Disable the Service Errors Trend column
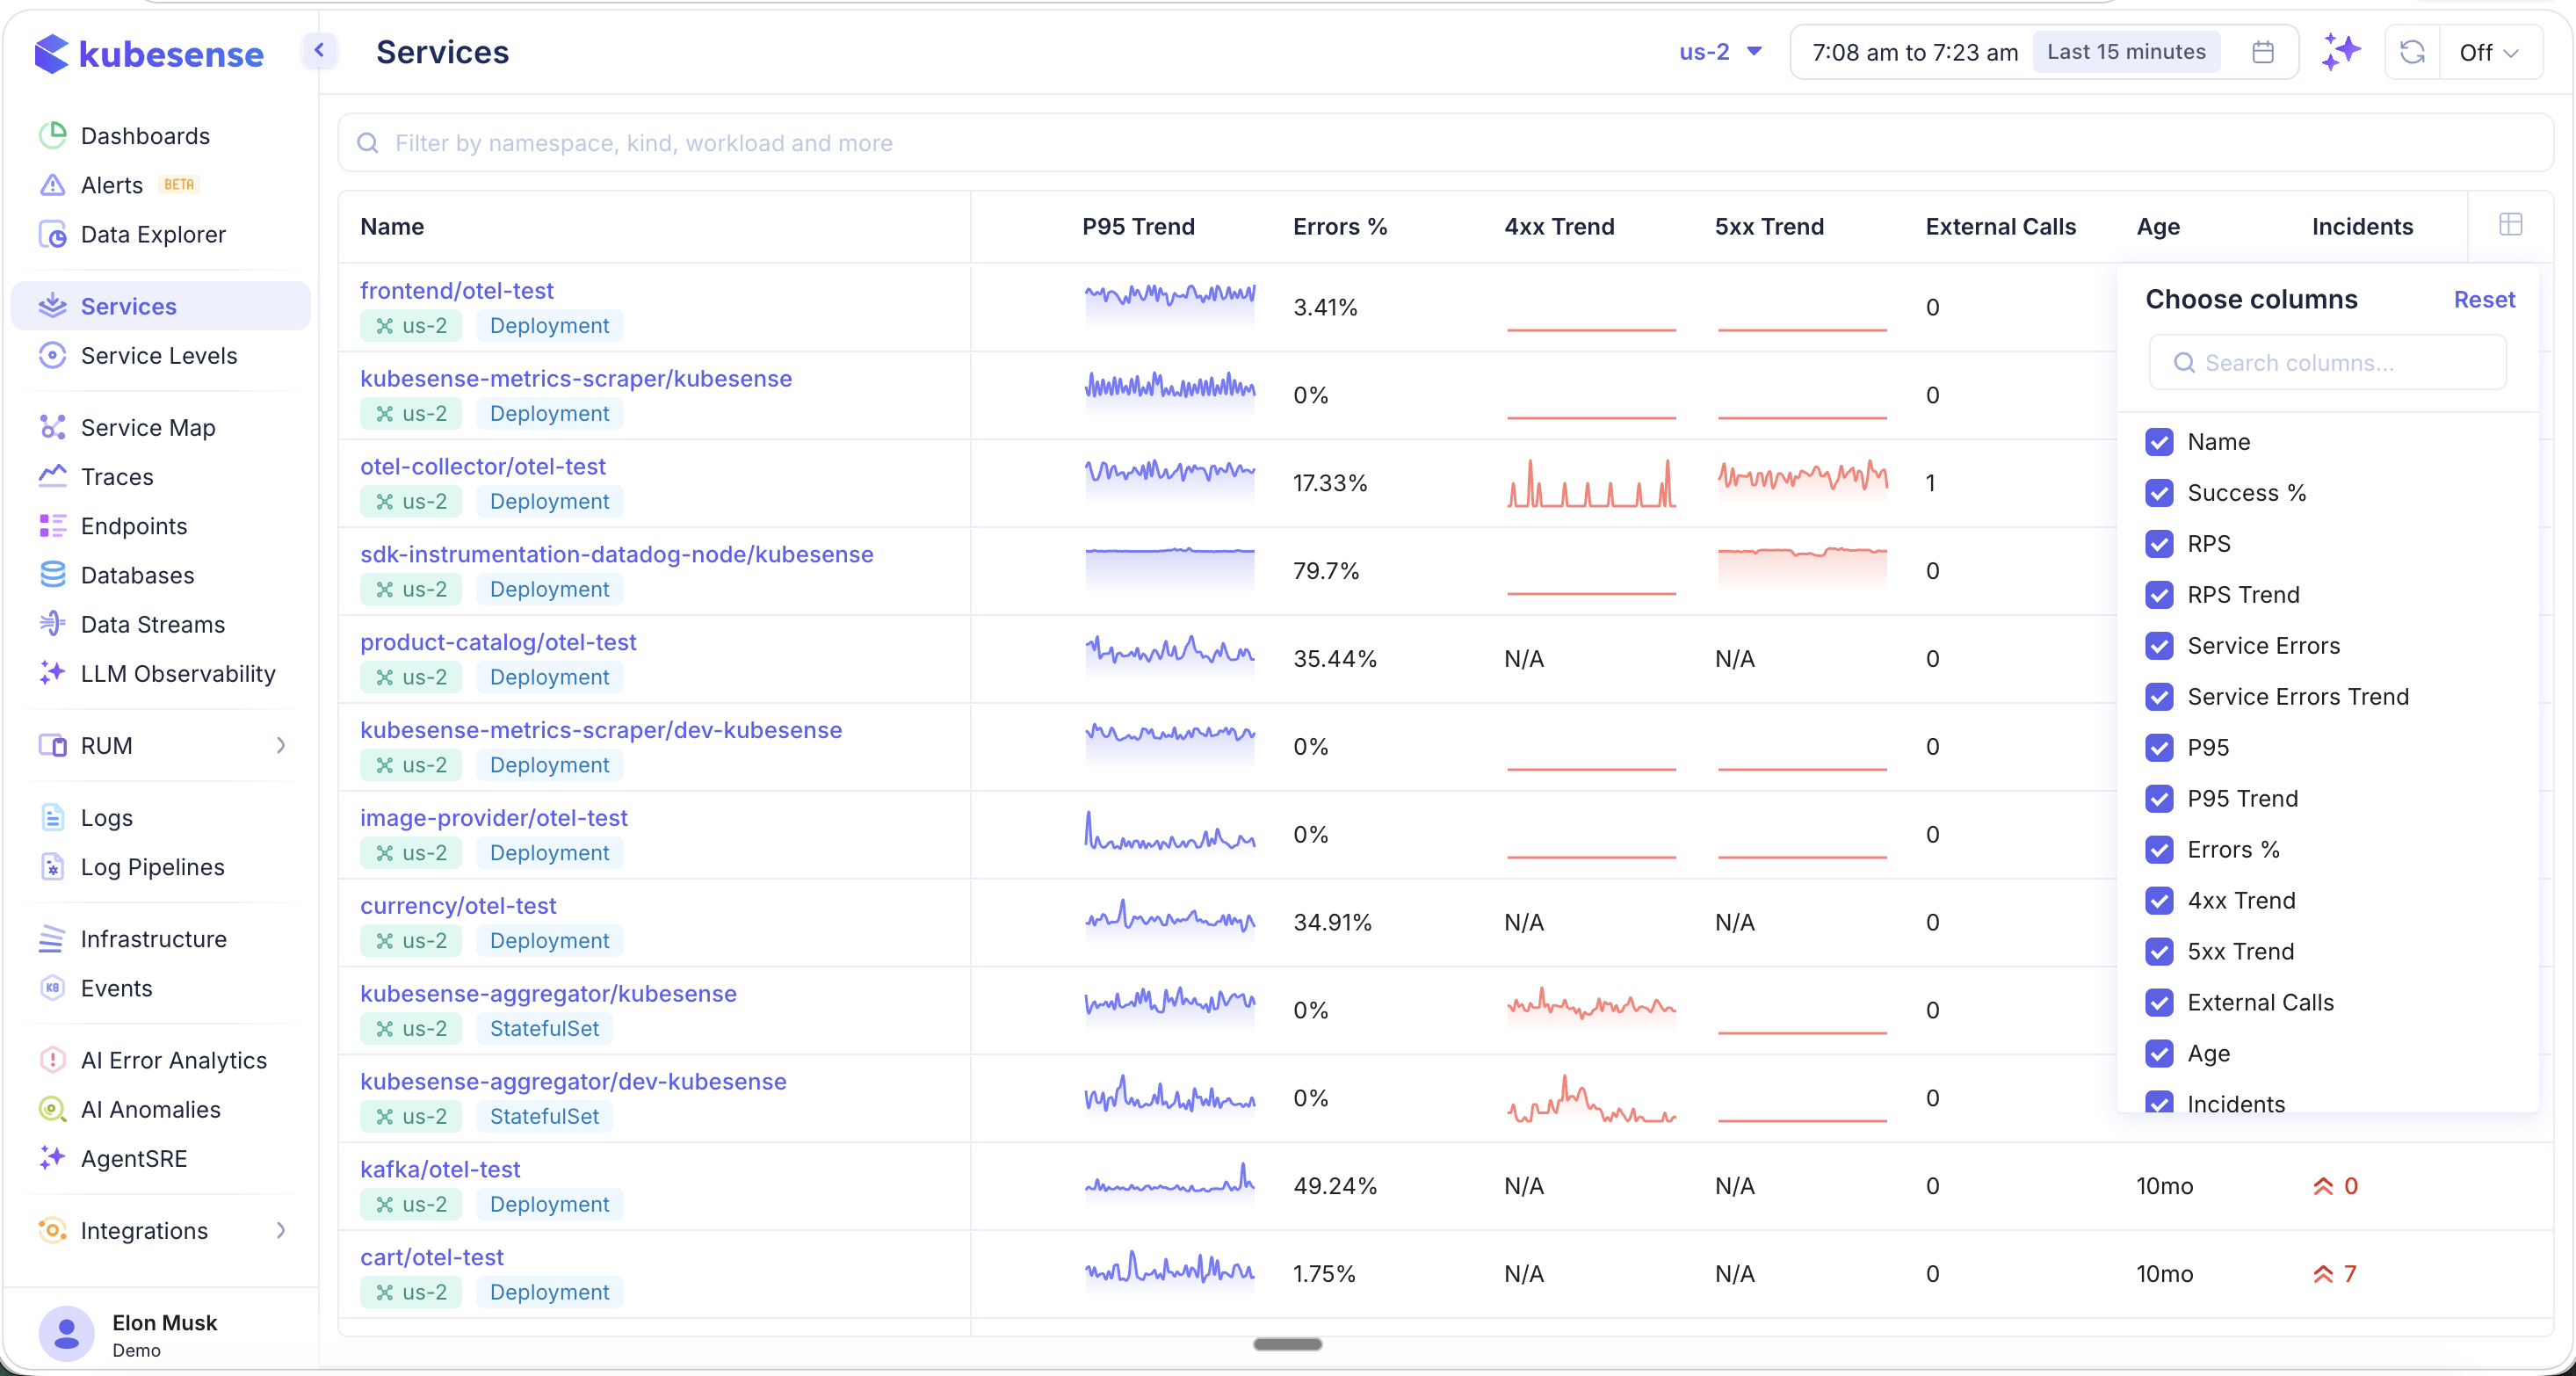2576x1376 pixels. [x=2160, y=697]
